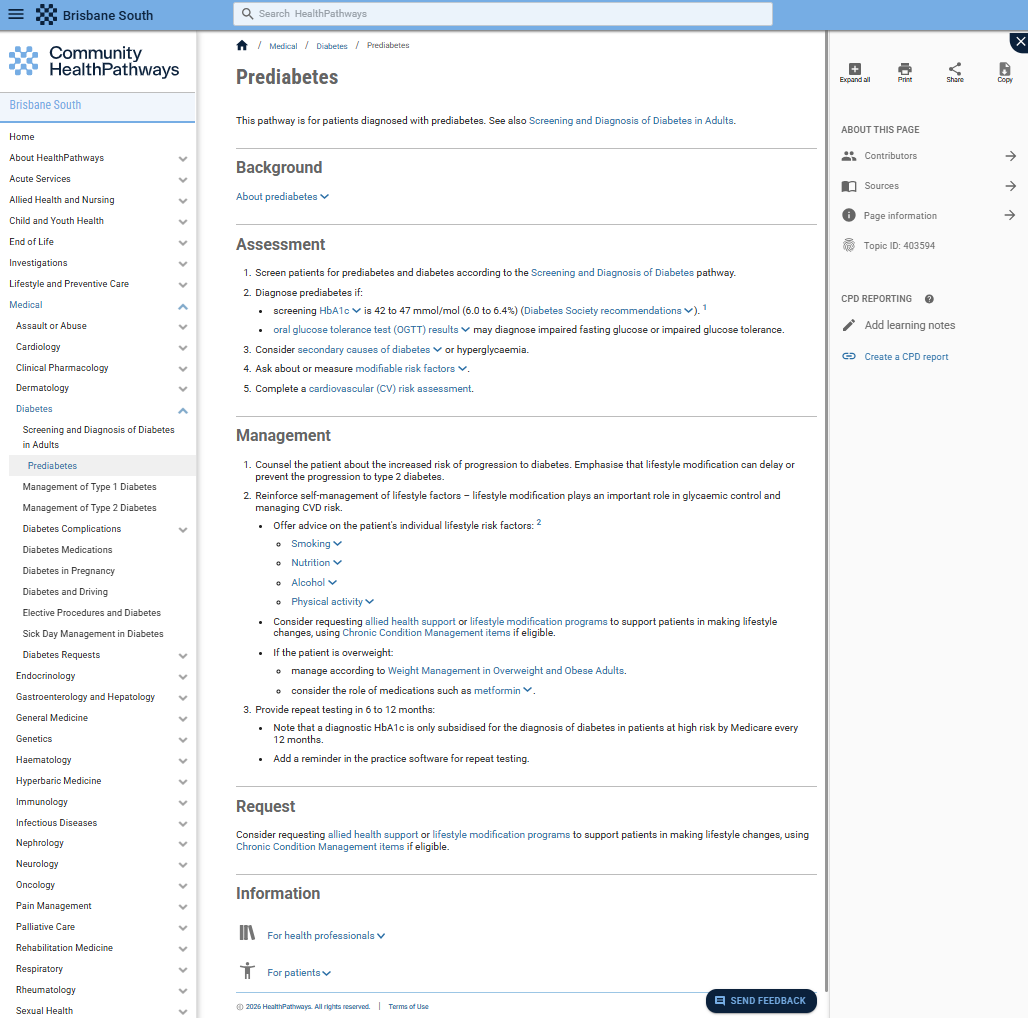Collapse the Diabetes sidebar section
Viewport: 1028px width, 1018px height.
tap(183, 410)
